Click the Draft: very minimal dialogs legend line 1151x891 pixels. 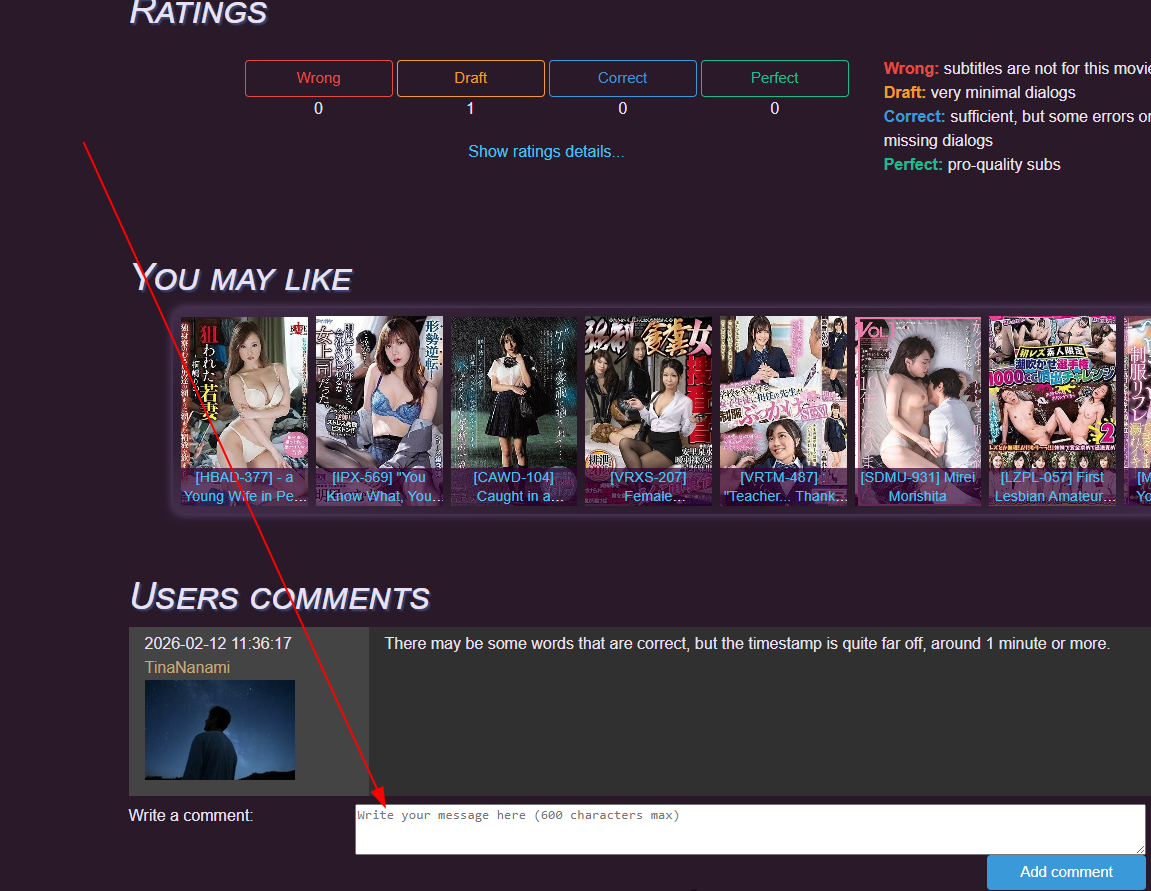tap(979, 92)
